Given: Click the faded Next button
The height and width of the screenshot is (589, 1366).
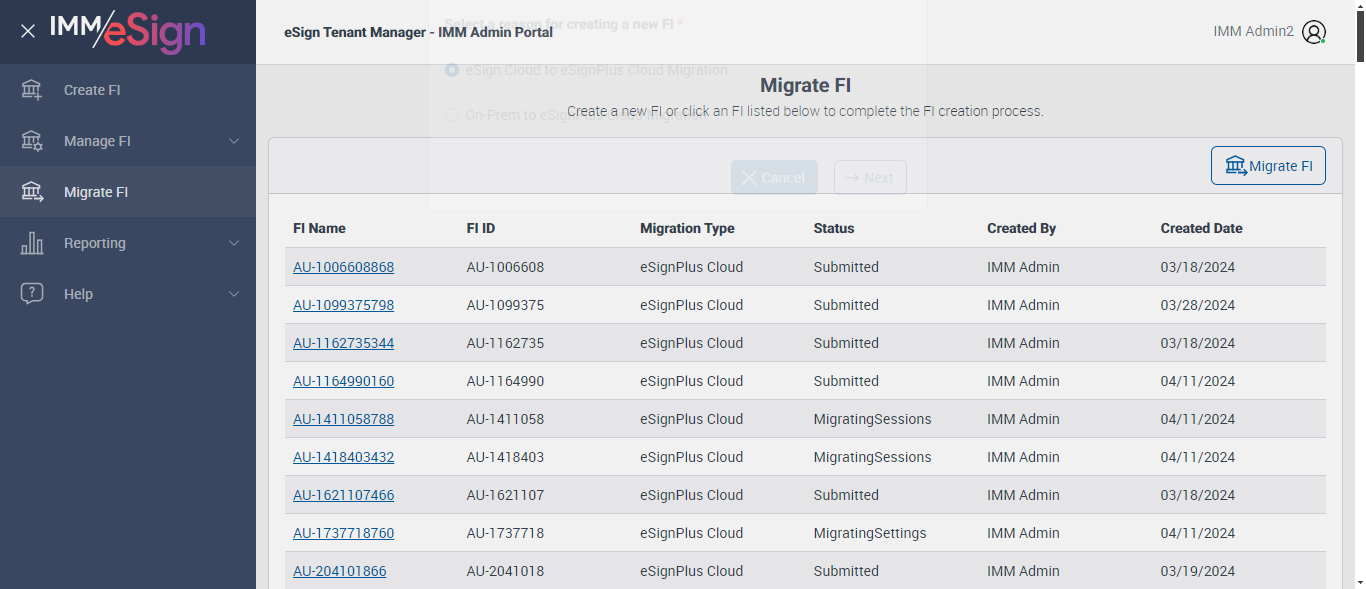Looking at the screenshot, I should 870,178.
